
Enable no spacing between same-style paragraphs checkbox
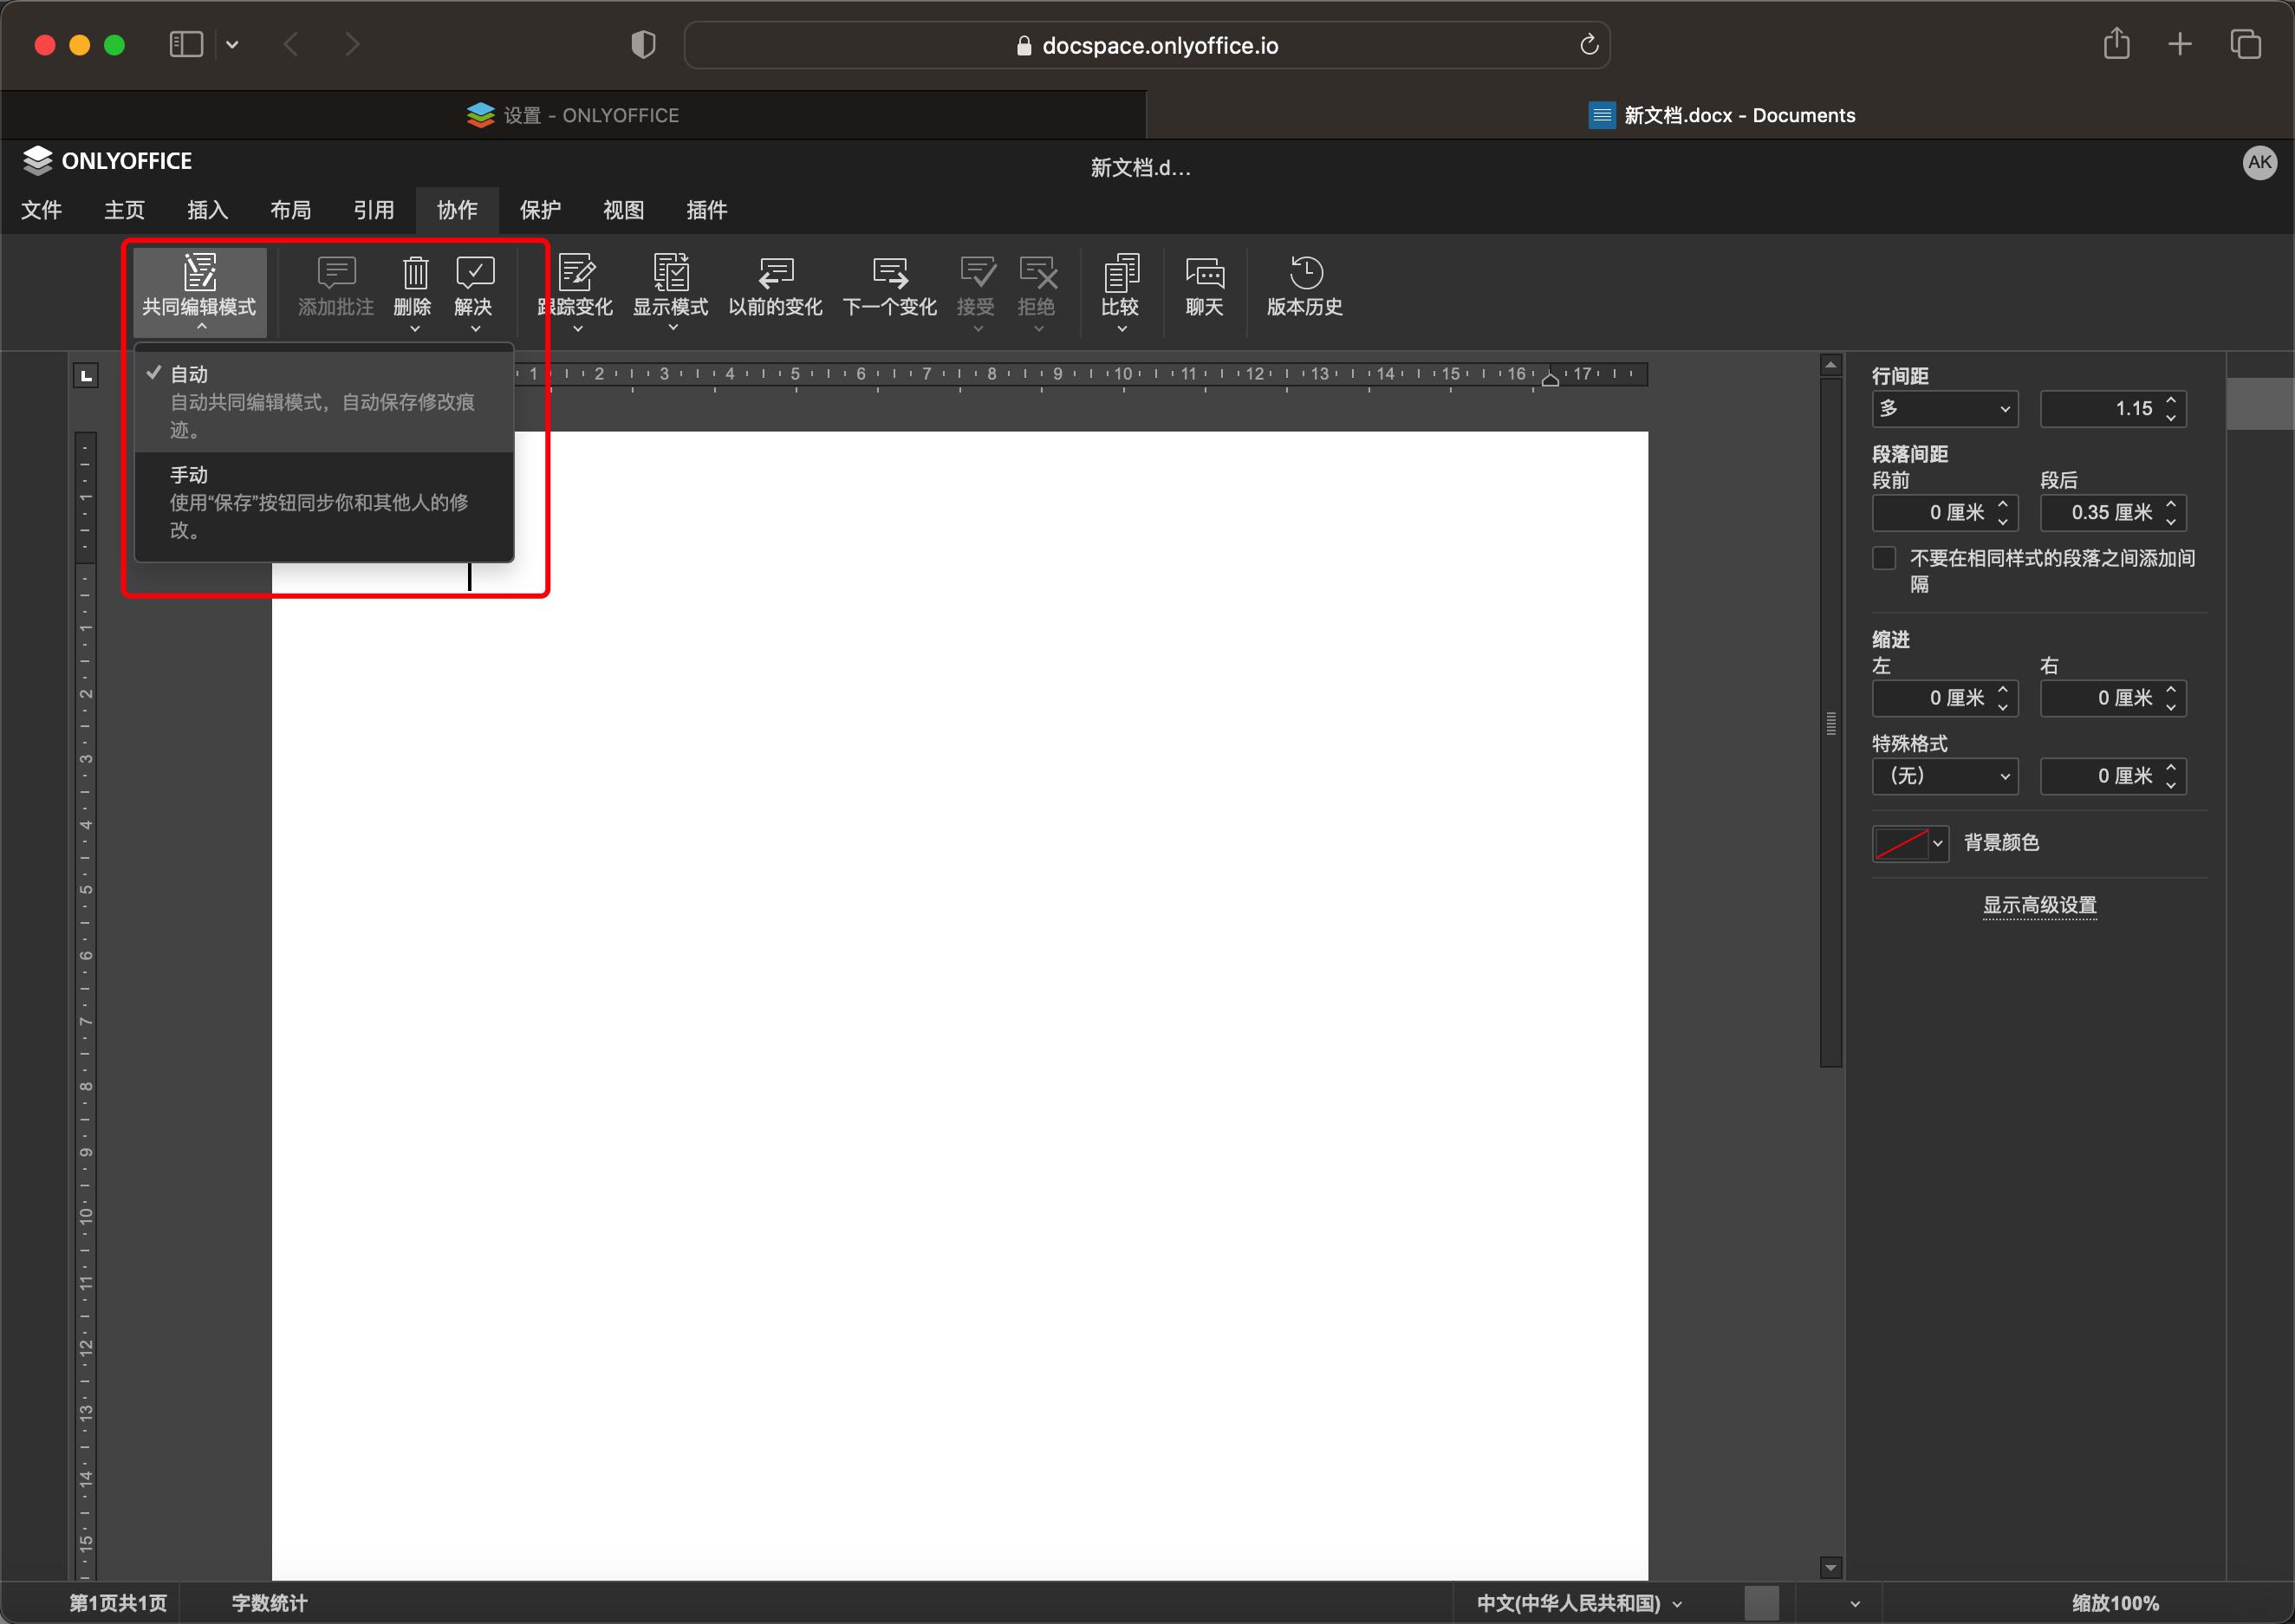pos(1884,558)
